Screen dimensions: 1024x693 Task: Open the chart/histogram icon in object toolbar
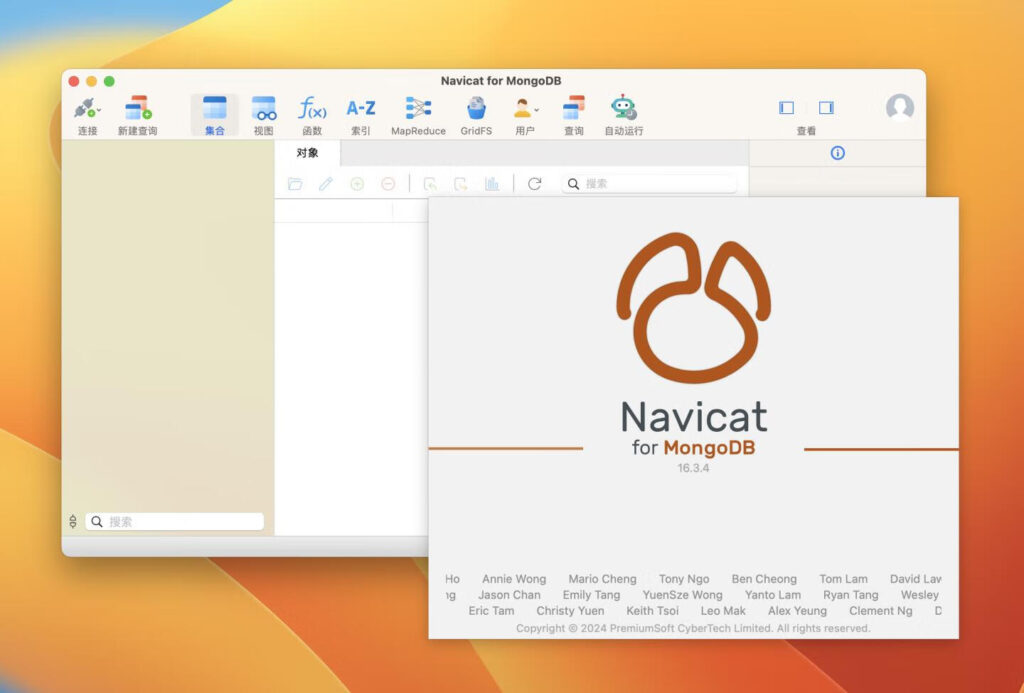[494, 183]
